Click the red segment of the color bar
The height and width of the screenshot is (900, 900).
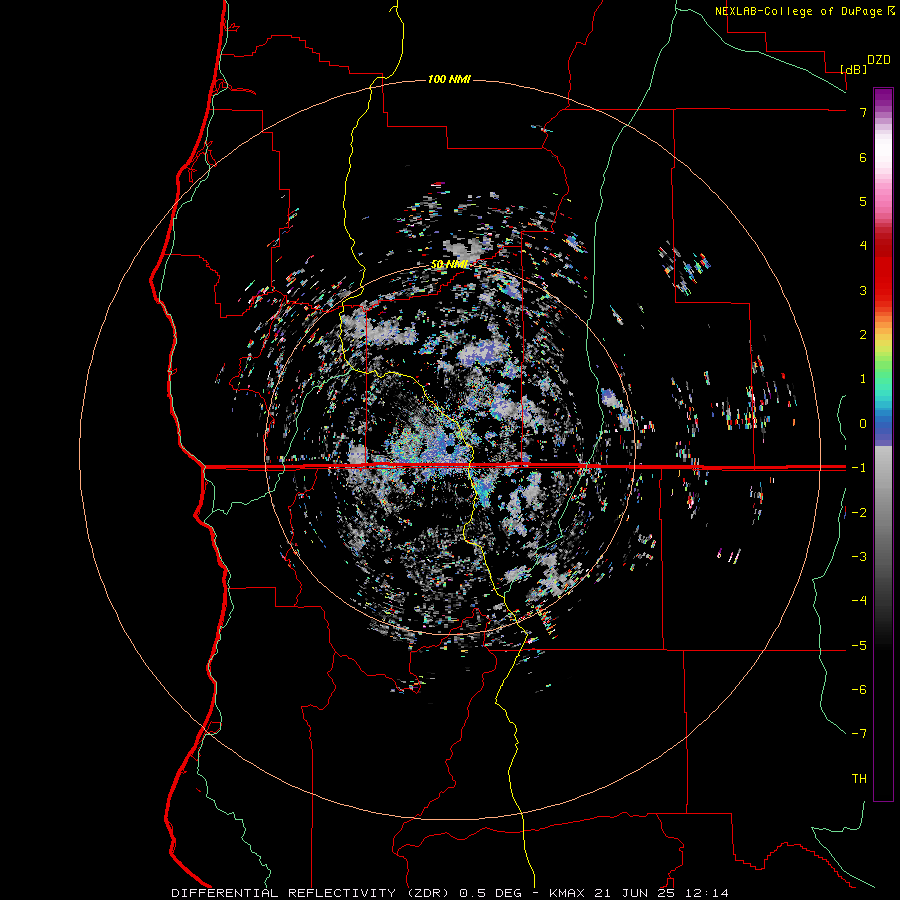[883, 276]
